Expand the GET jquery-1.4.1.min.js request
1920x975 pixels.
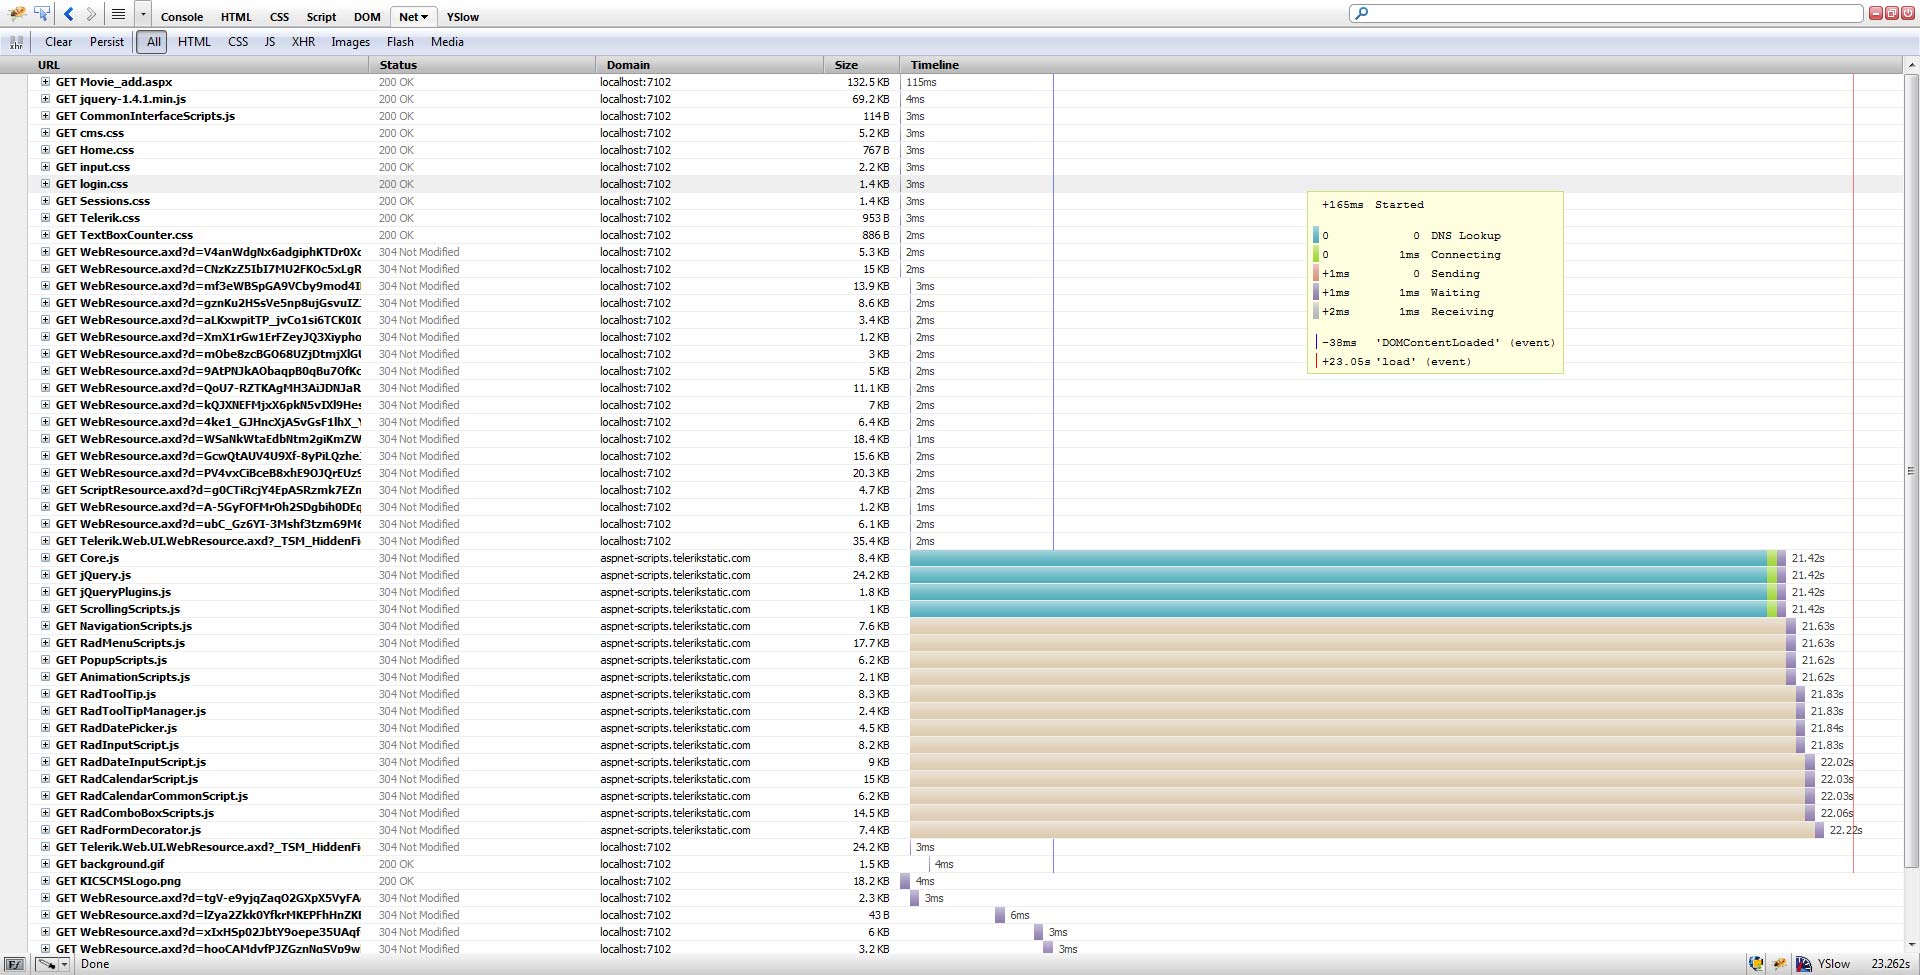point(45,99)
